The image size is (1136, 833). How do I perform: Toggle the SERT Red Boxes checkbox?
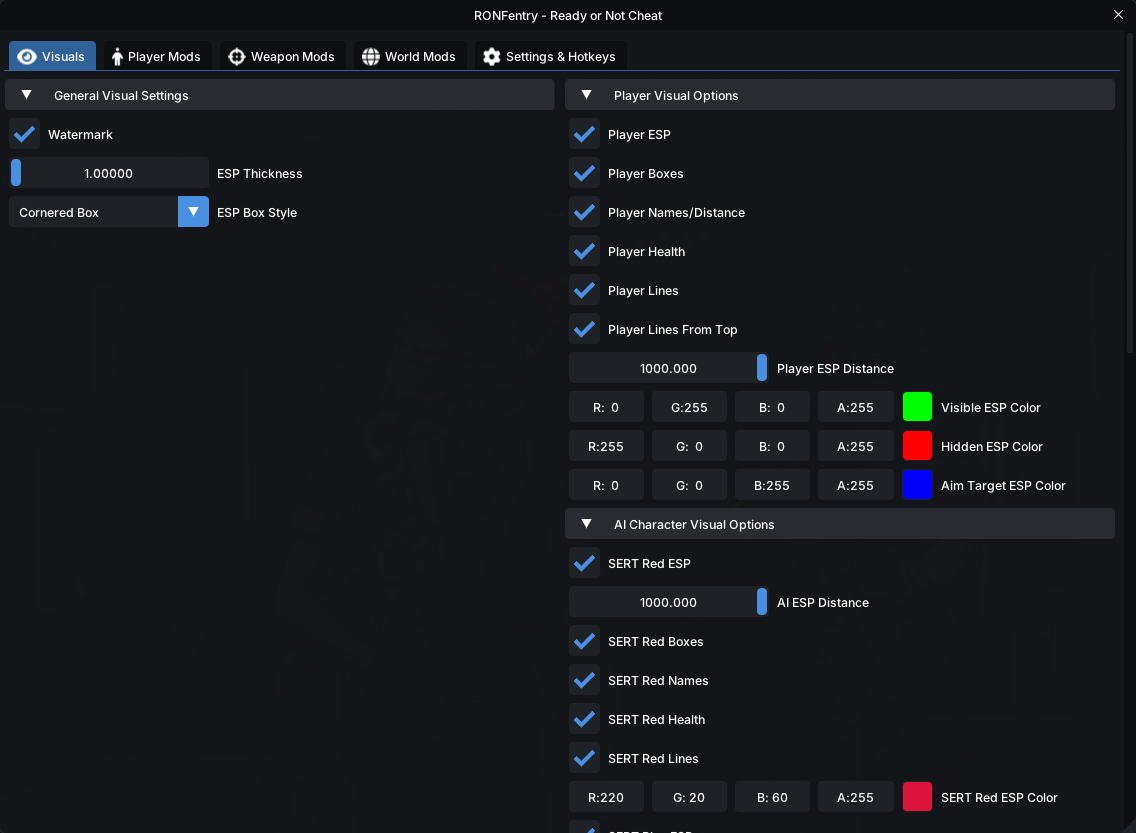(584, 641)
